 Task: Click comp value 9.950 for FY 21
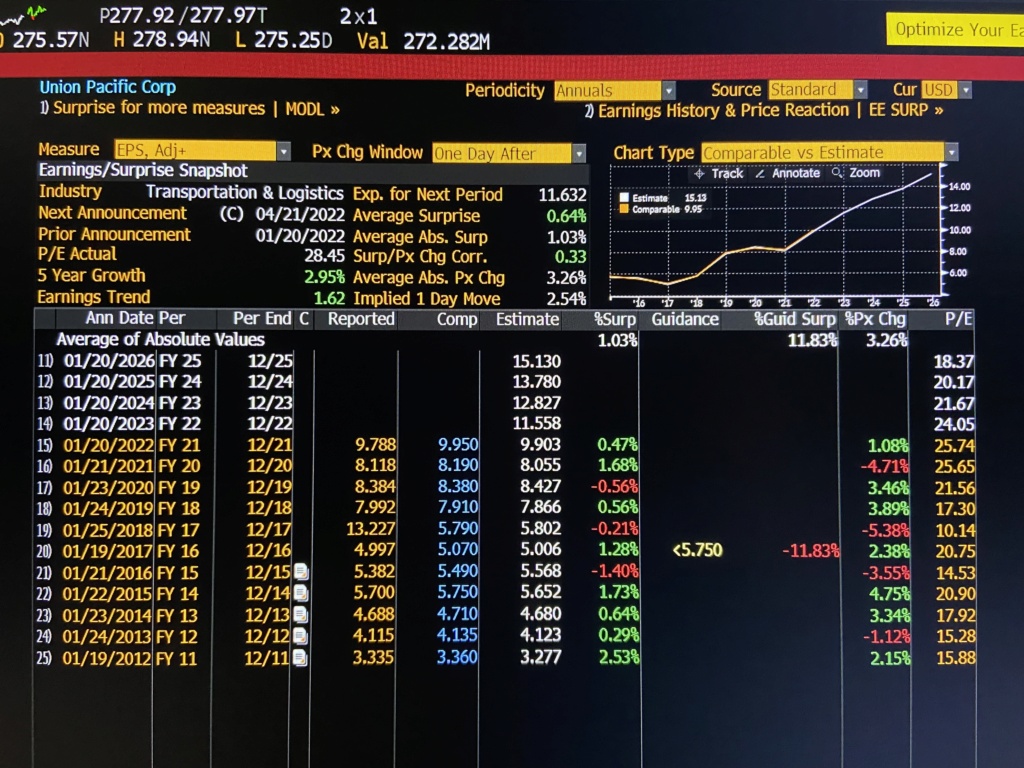(458, 444)
